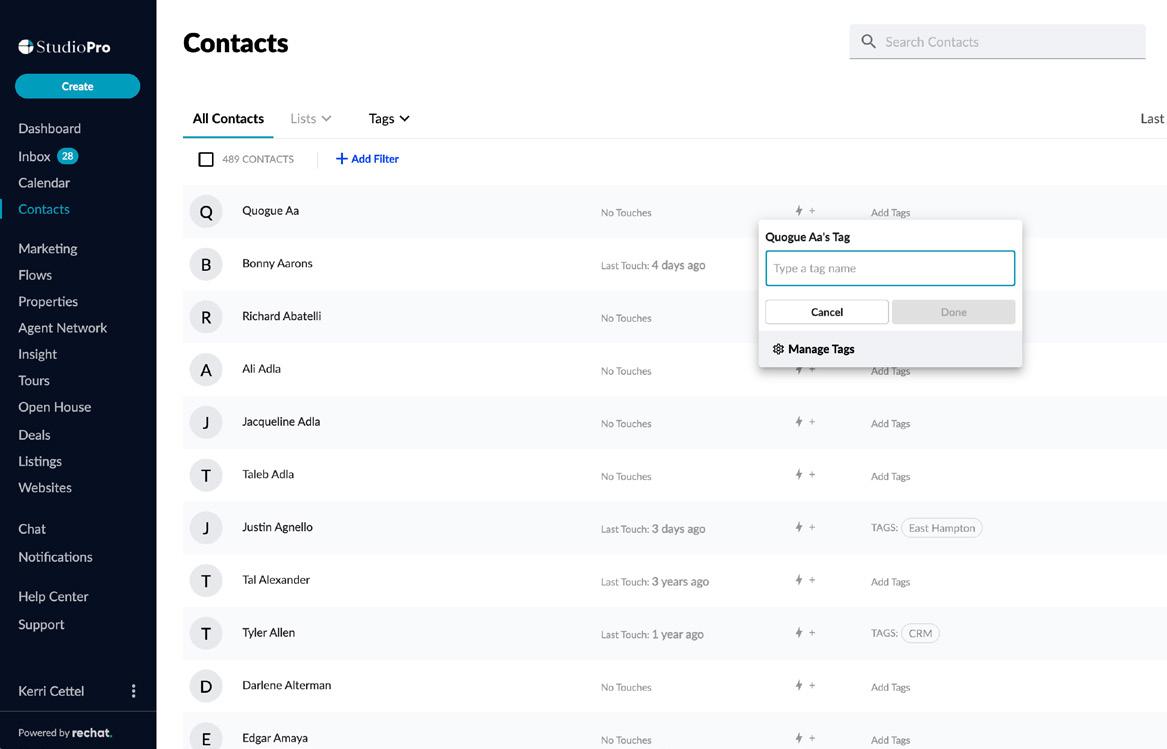Click the flow lightning icon for Taleb Adla
Image resolution: width=1167 pixels, height=749 pixels.
pos(799,474)
